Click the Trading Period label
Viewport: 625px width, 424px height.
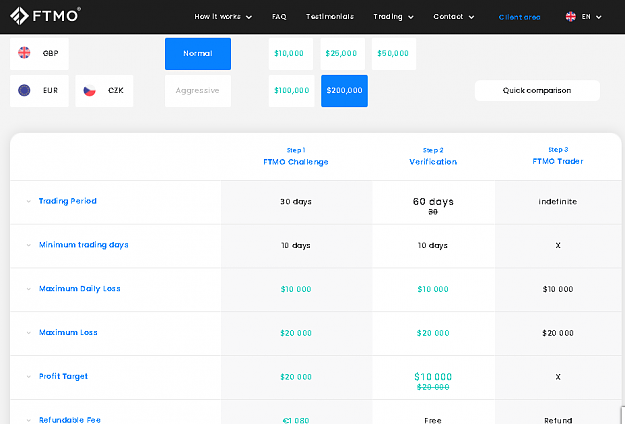click(x=67, y=201)
